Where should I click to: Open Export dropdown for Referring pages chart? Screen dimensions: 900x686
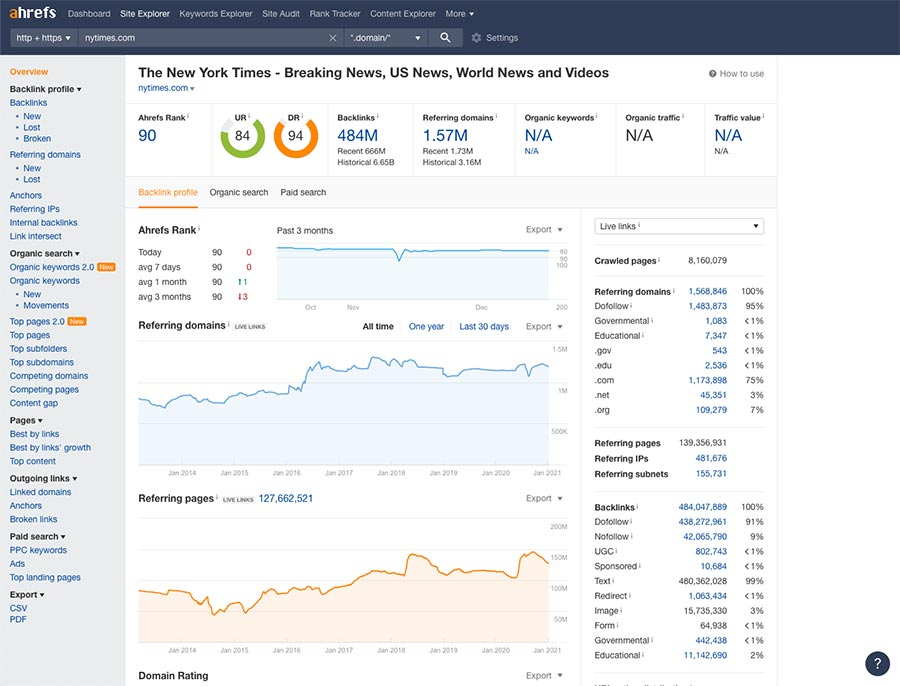[x=544, y=498]
